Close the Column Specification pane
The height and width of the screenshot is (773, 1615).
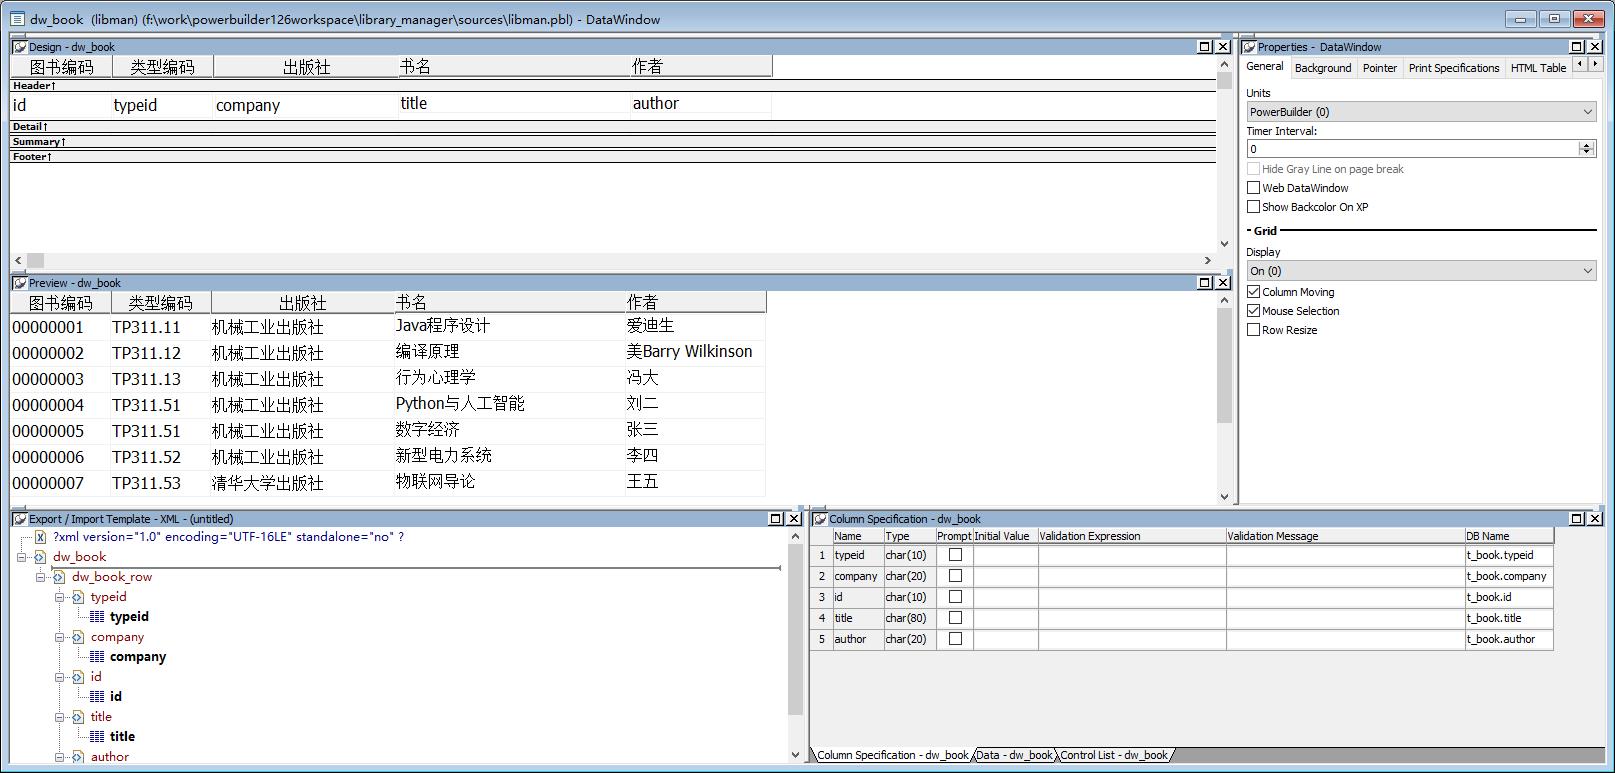pyautogui.click(x=1594, y=519)
